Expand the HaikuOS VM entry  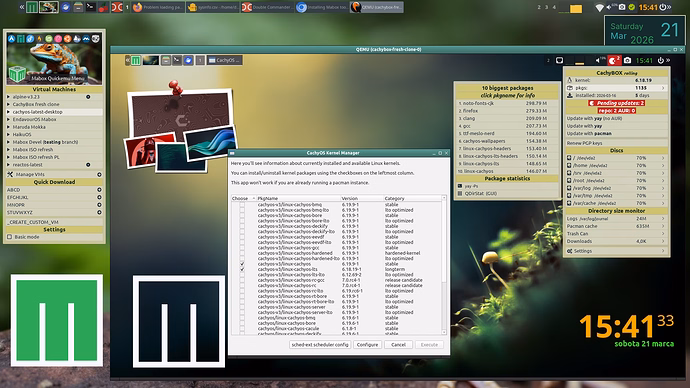(x=54, y=134)
